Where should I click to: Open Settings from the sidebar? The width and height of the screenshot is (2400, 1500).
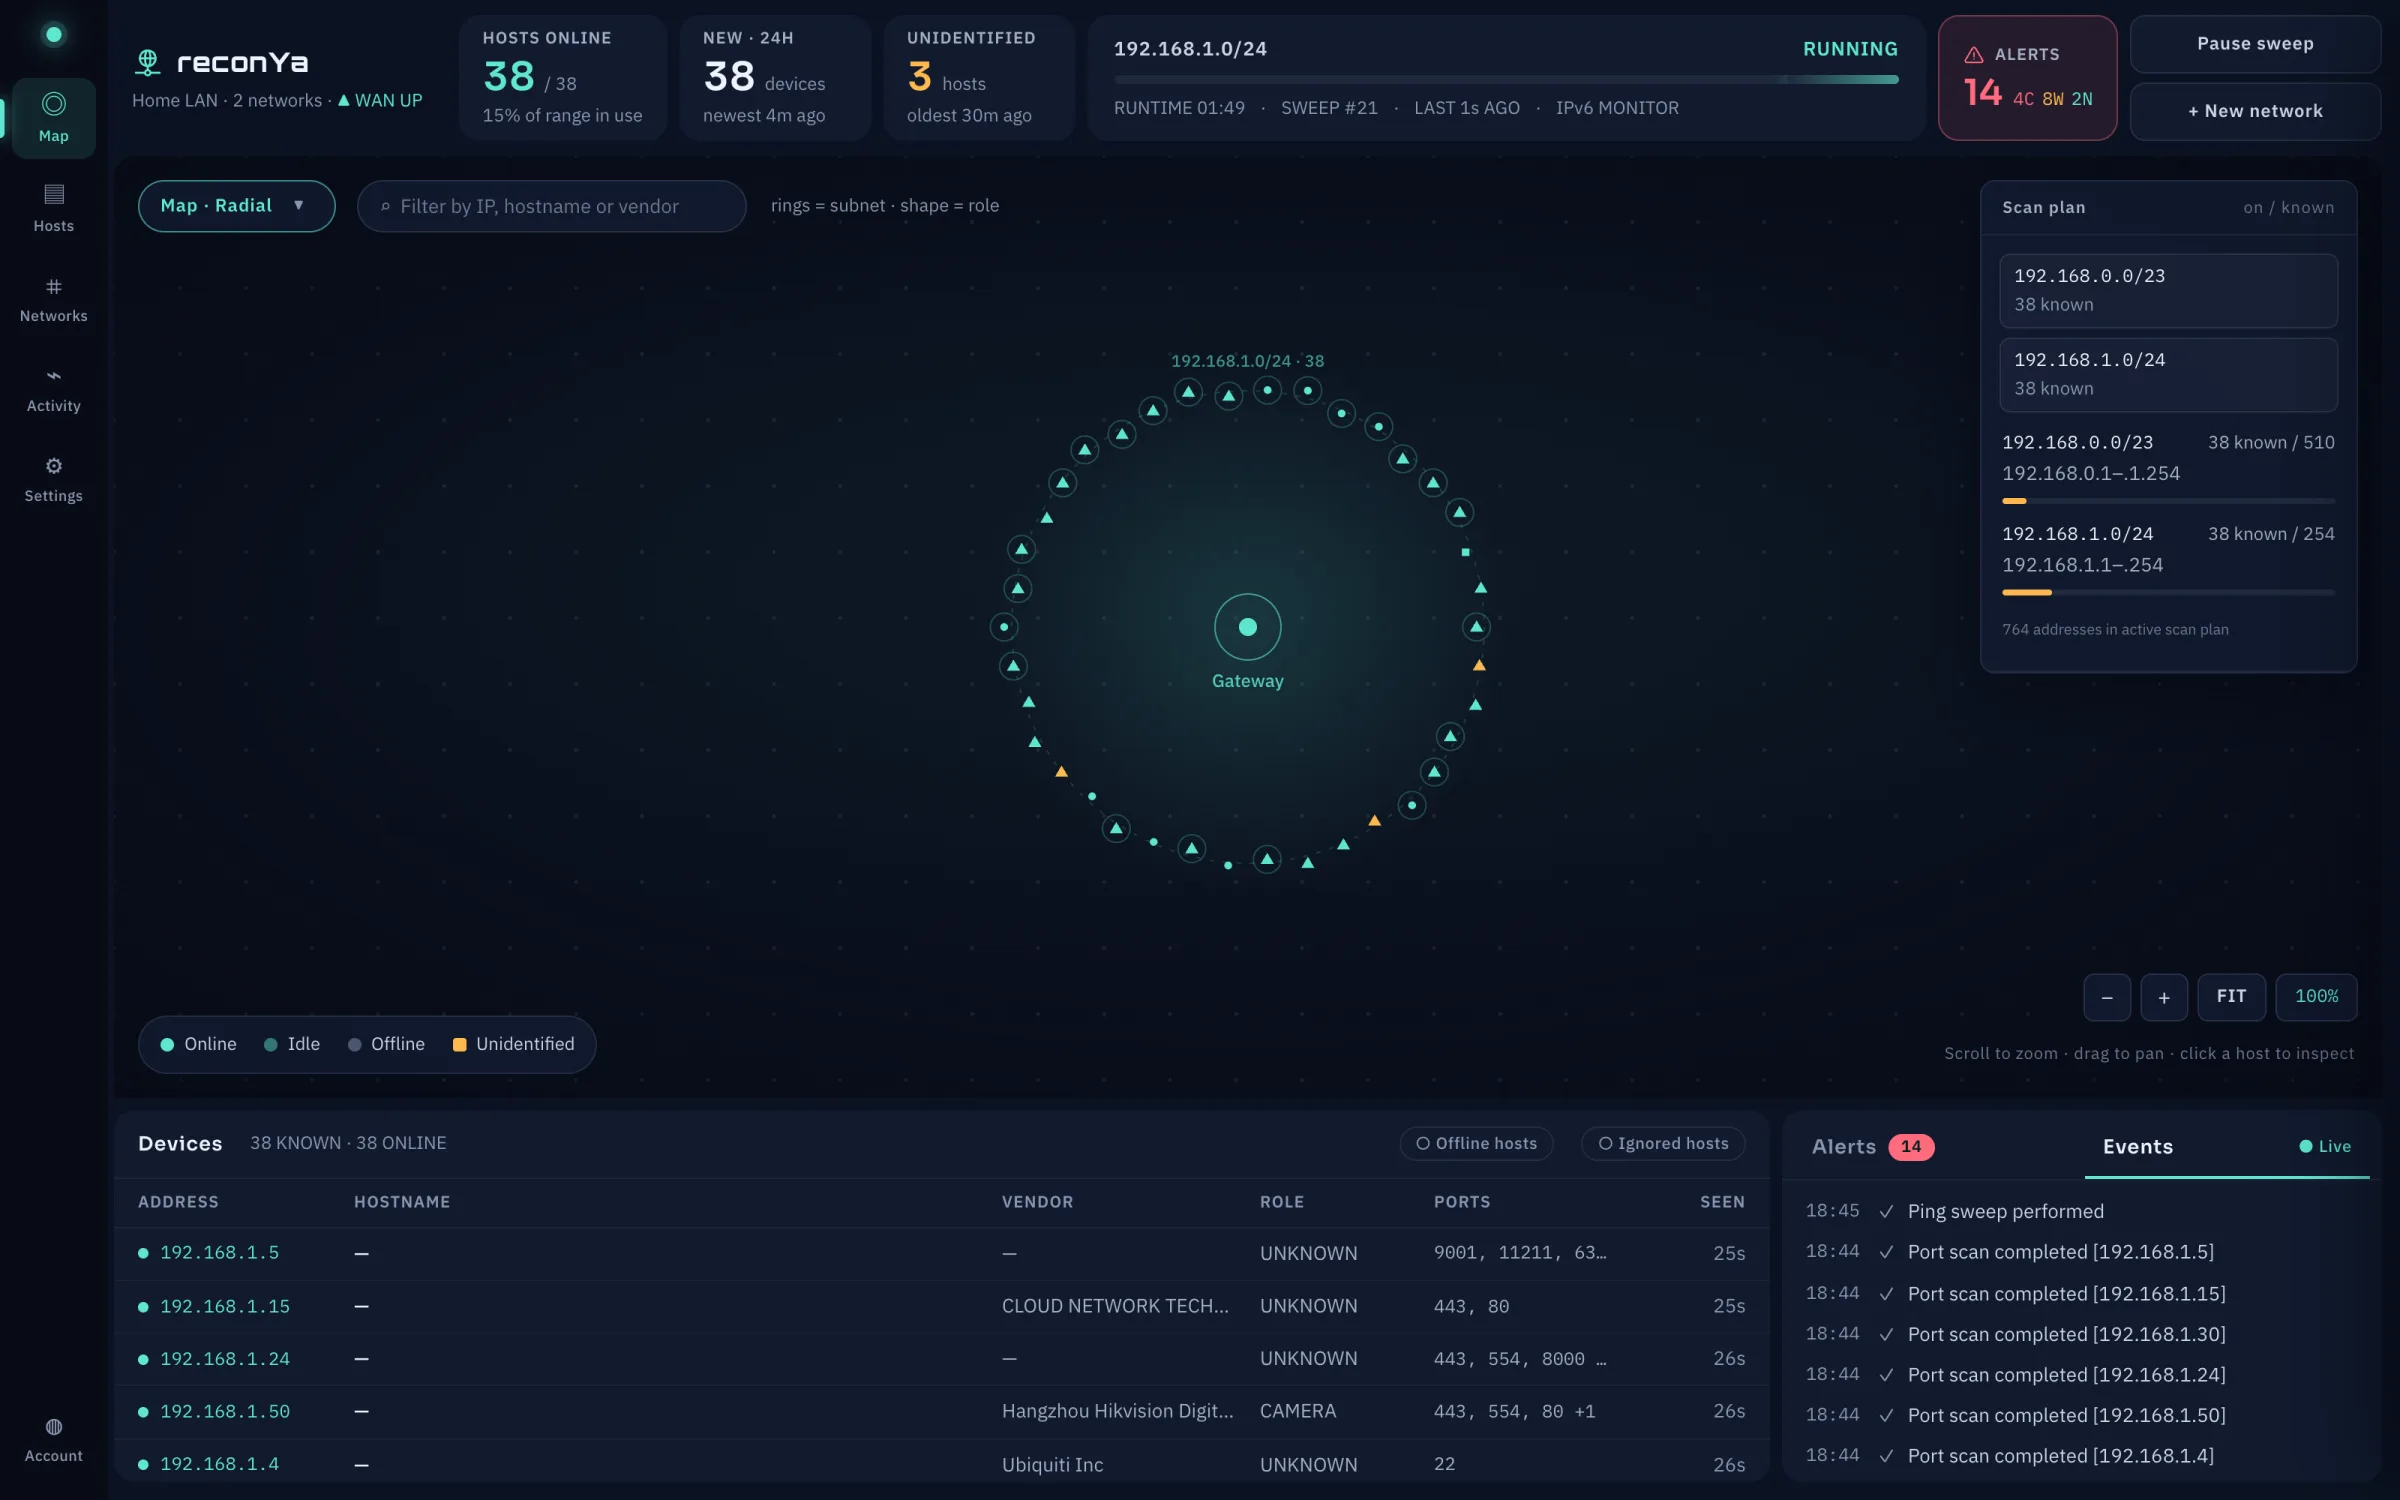click(x=54, y=479)
